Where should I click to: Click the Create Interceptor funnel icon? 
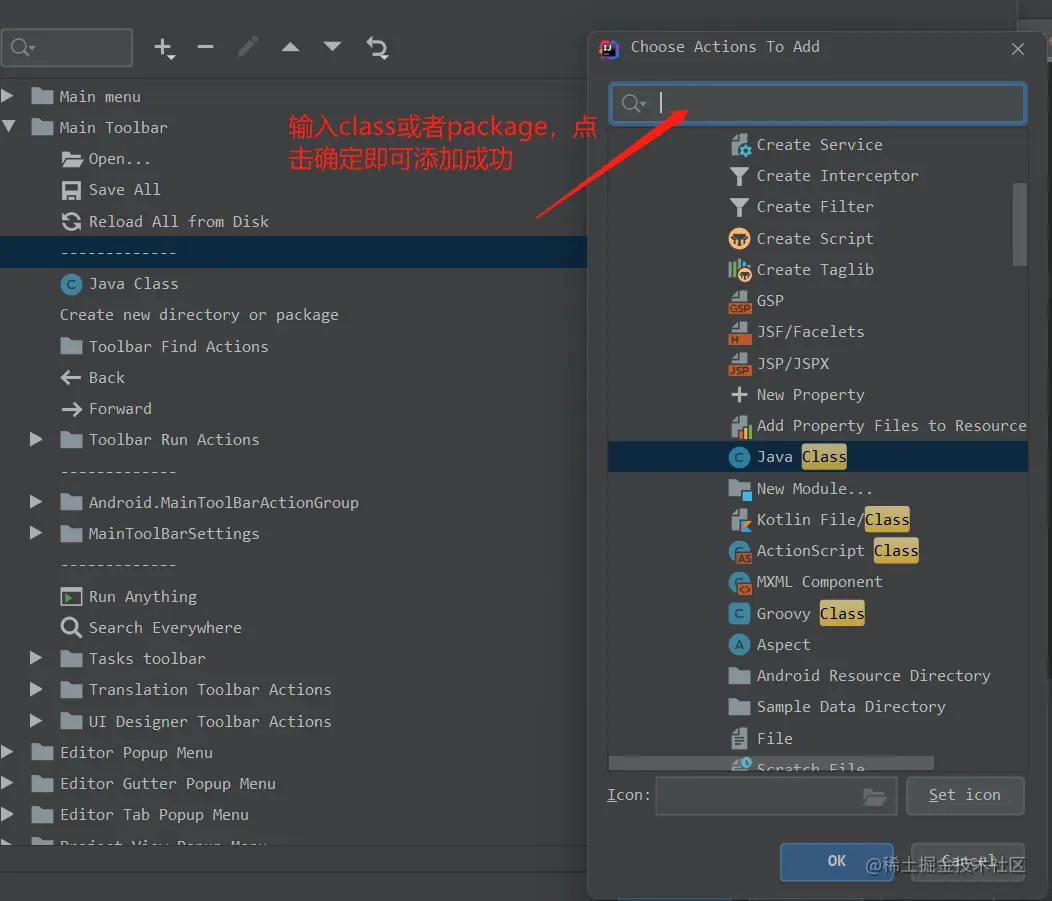pos(739,176)
